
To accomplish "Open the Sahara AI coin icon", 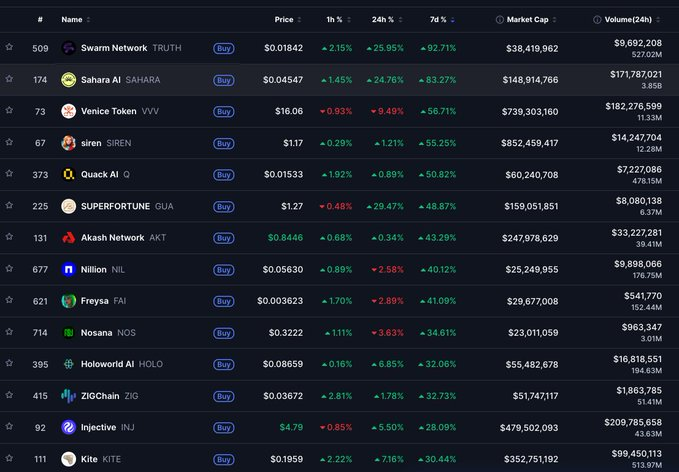I will 68,80.
